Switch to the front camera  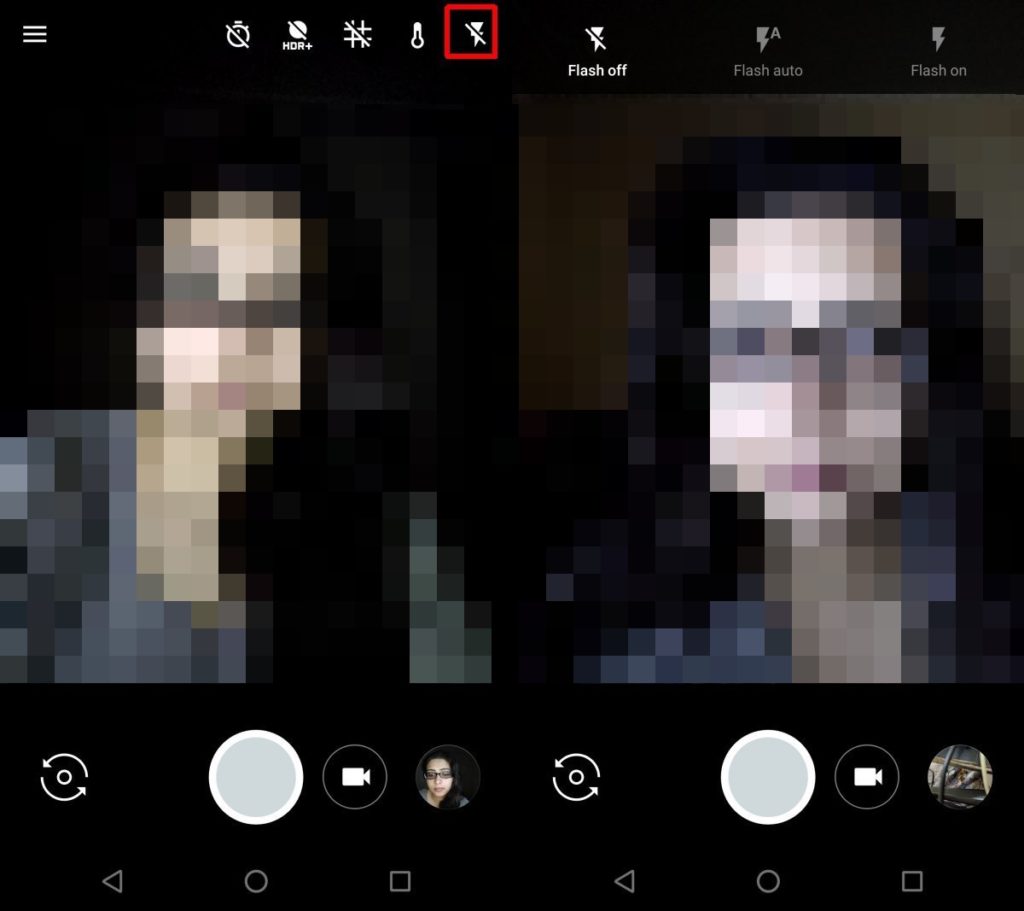coord(63,777)
